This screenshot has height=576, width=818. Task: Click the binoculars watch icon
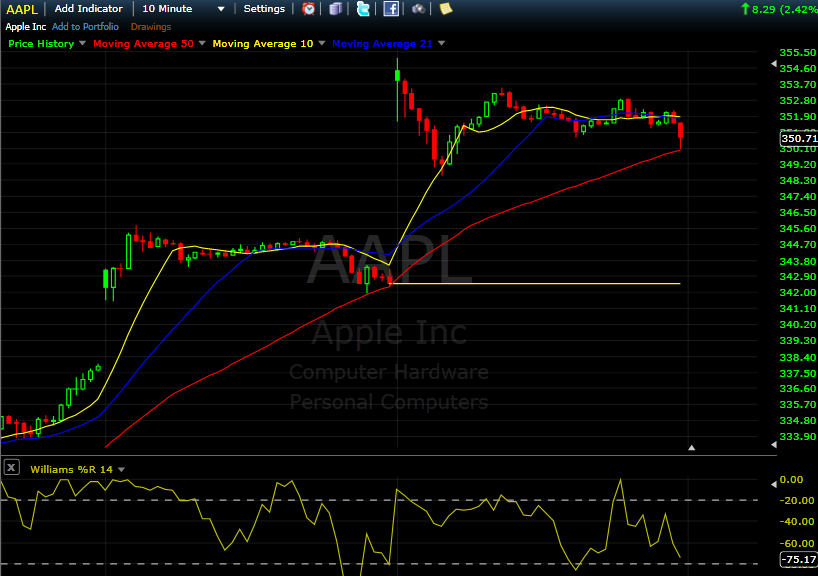pyautogui.click(x=418, y=8)
